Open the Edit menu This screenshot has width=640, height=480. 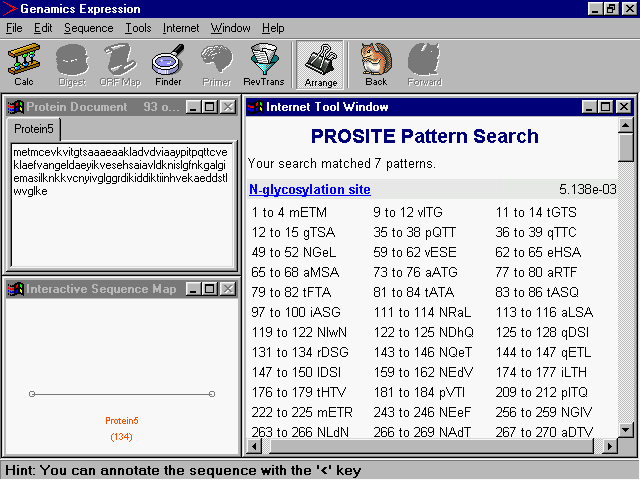(x=43, y=28)
